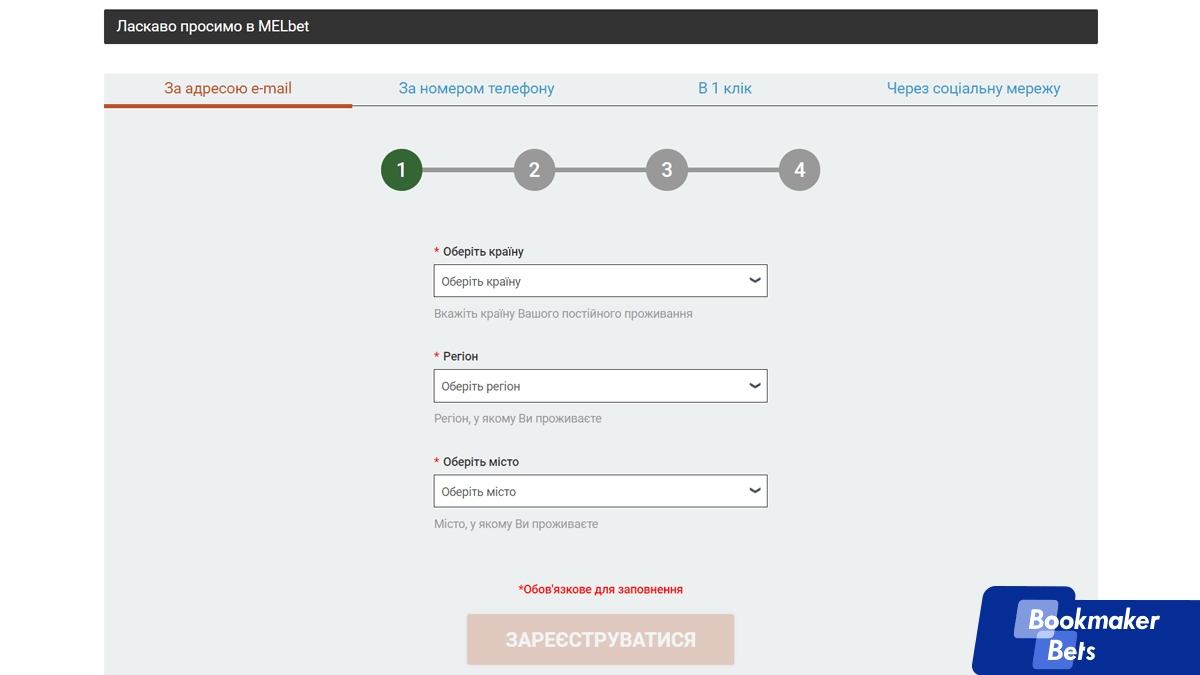Switch to 'За номером телефону' tab
The height and width of the screenshot is (675, 1200).
476,88
